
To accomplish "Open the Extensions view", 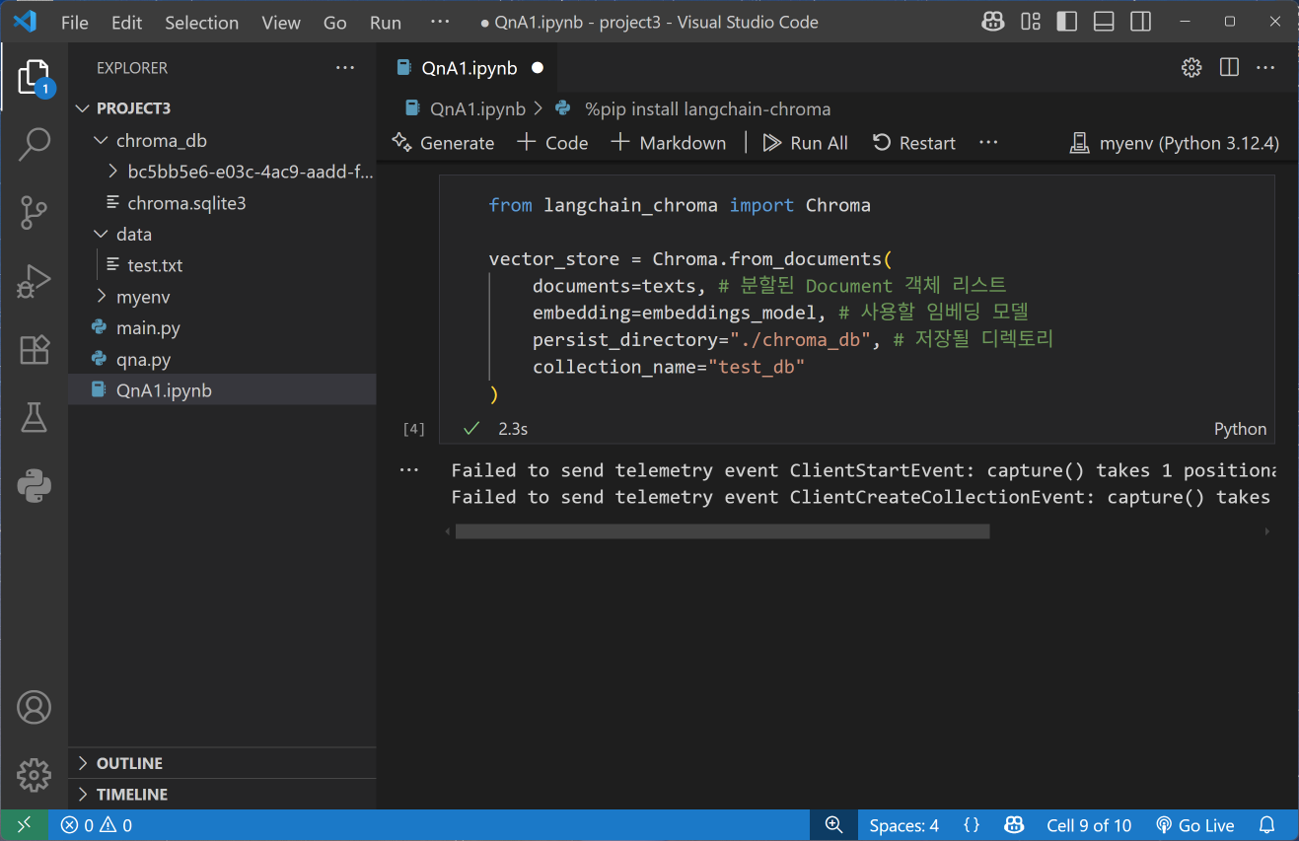I will [34, 350].
